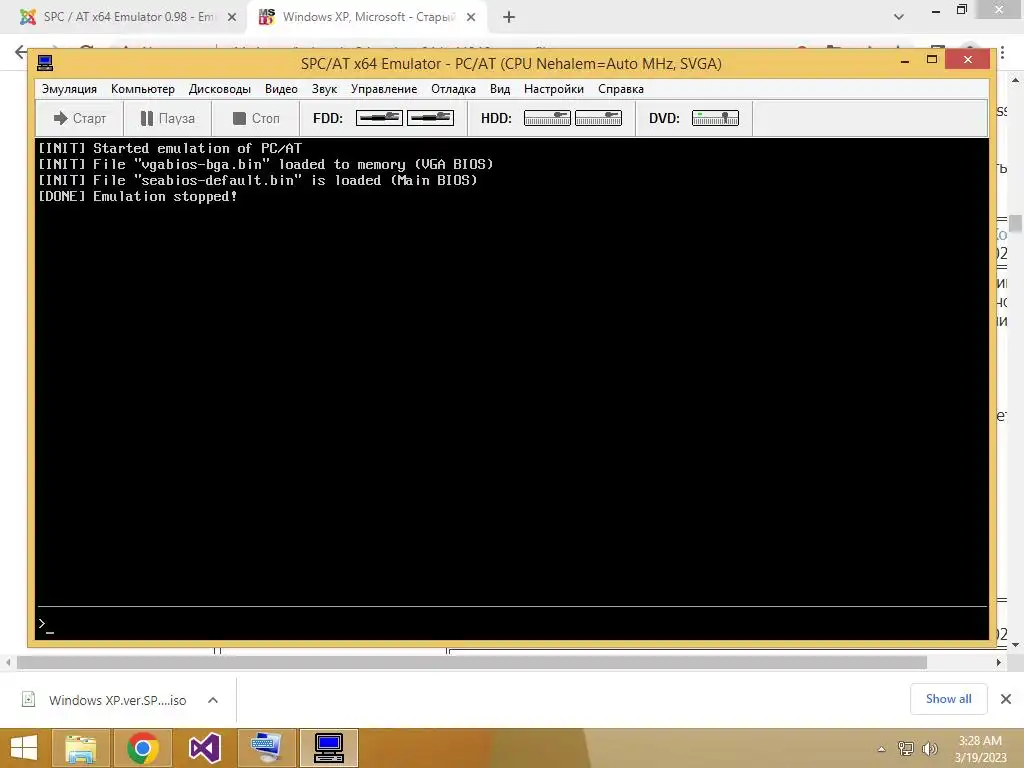The image size is (1024, 768).
Task: Click the "Emulation stopped!" console line
Action: tap(138, 197)
